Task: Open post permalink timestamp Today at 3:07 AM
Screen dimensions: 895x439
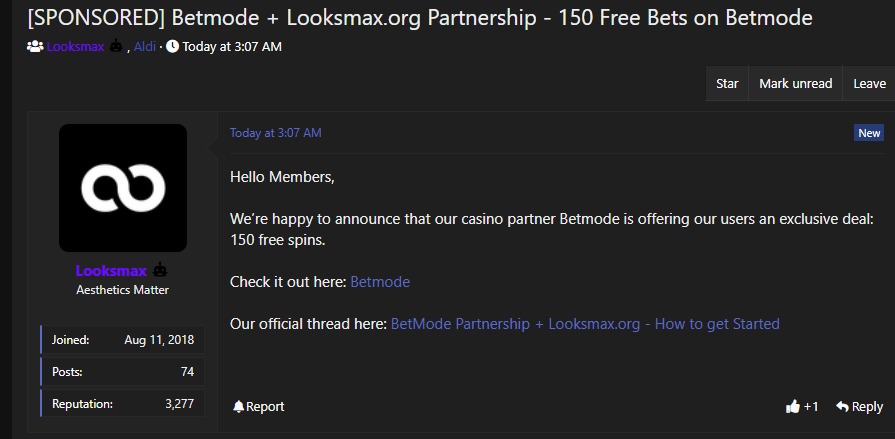Action: 276,133
